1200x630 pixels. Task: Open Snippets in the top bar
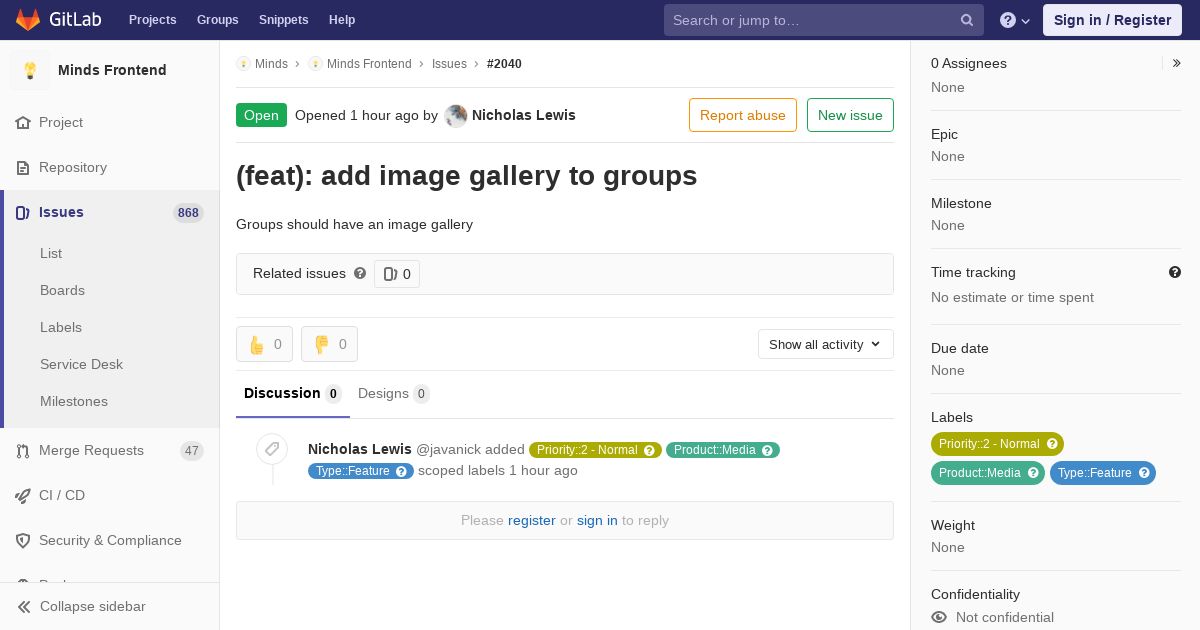284,20
